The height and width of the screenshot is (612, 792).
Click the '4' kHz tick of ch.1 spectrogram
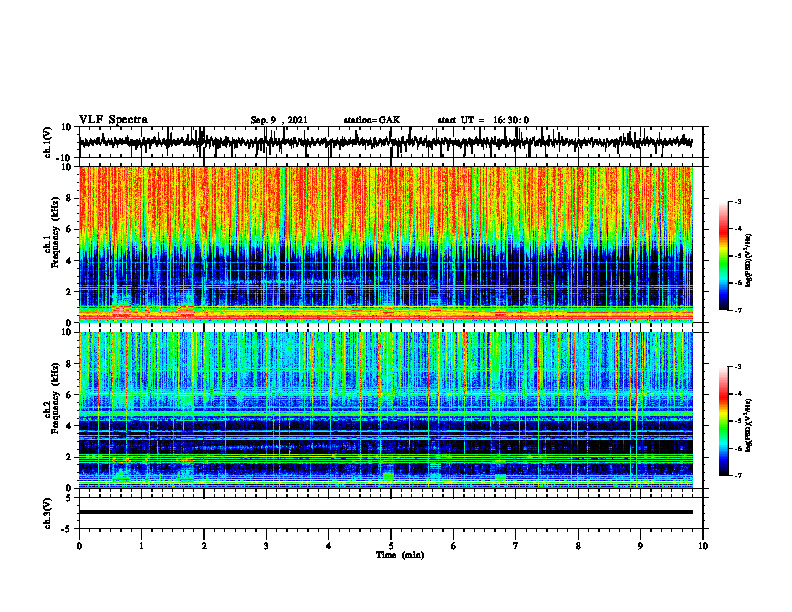[x=71, y=261]
